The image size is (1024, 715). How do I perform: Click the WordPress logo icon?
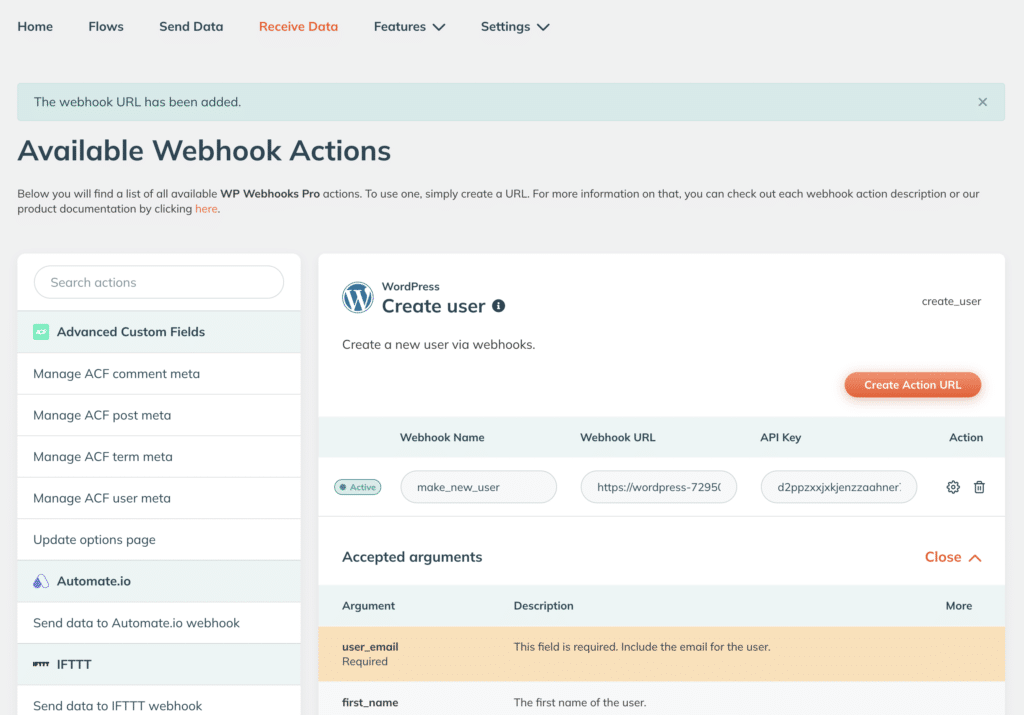click(358, 297)
